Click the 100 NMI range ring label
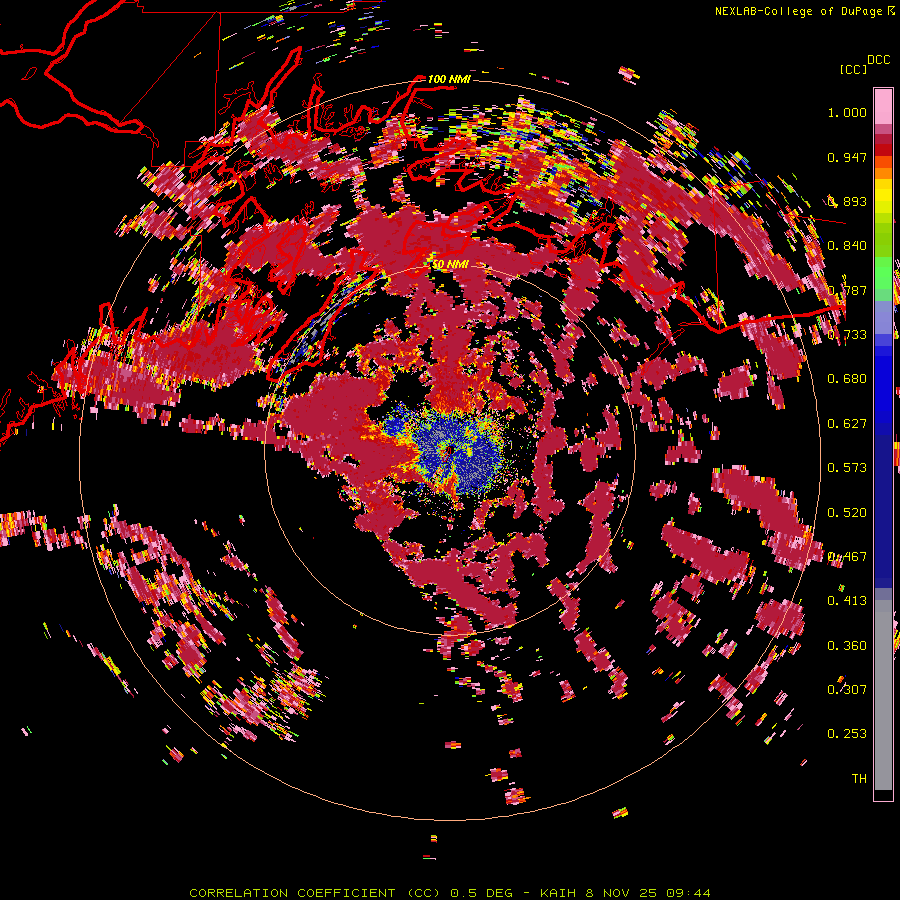 (x=449, y=79)
